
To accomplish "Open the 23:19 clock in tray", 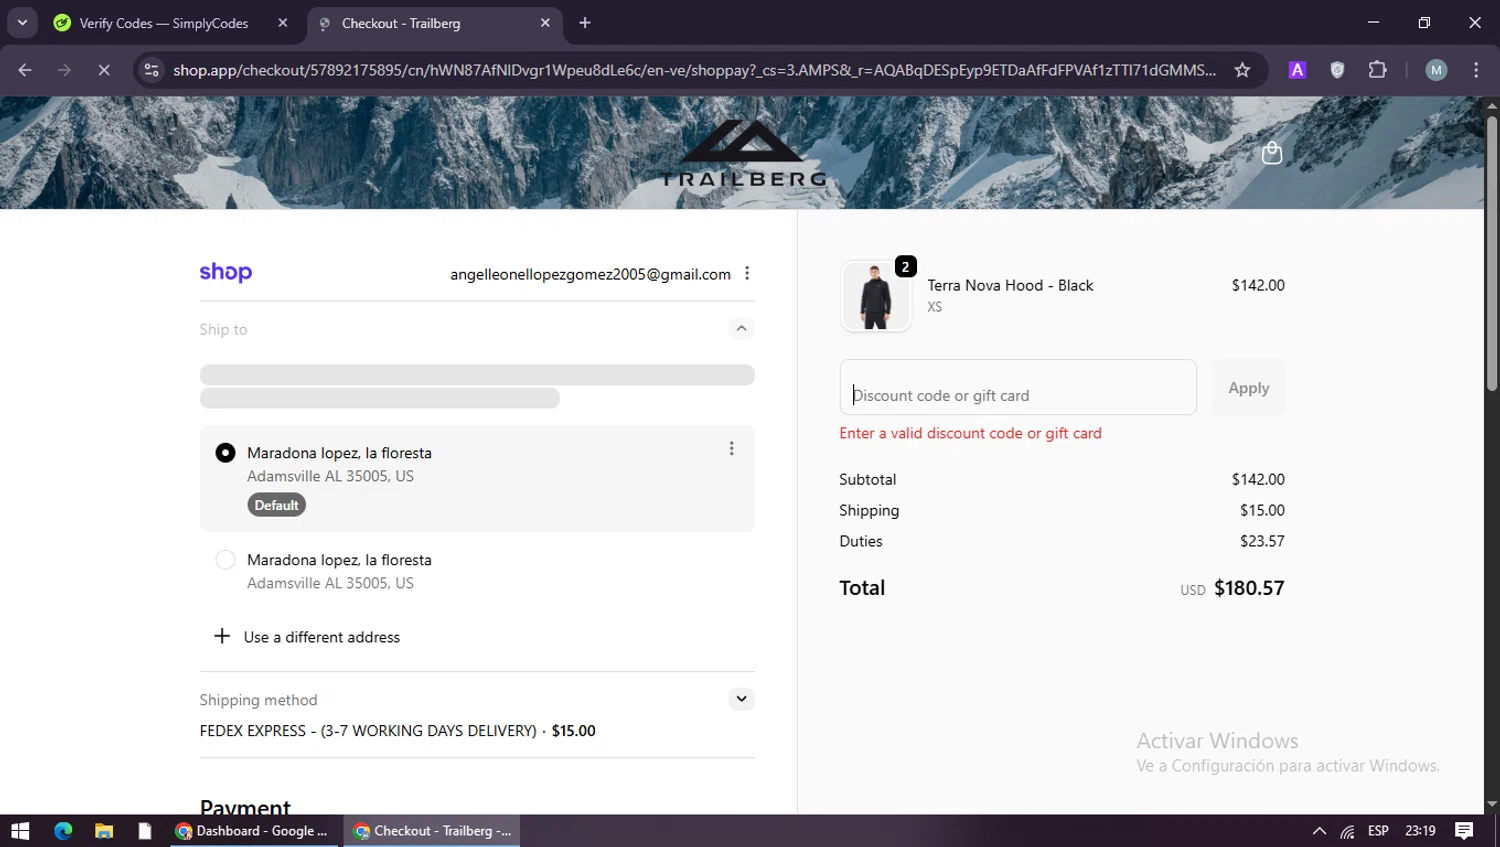I will coord(1420,831).
